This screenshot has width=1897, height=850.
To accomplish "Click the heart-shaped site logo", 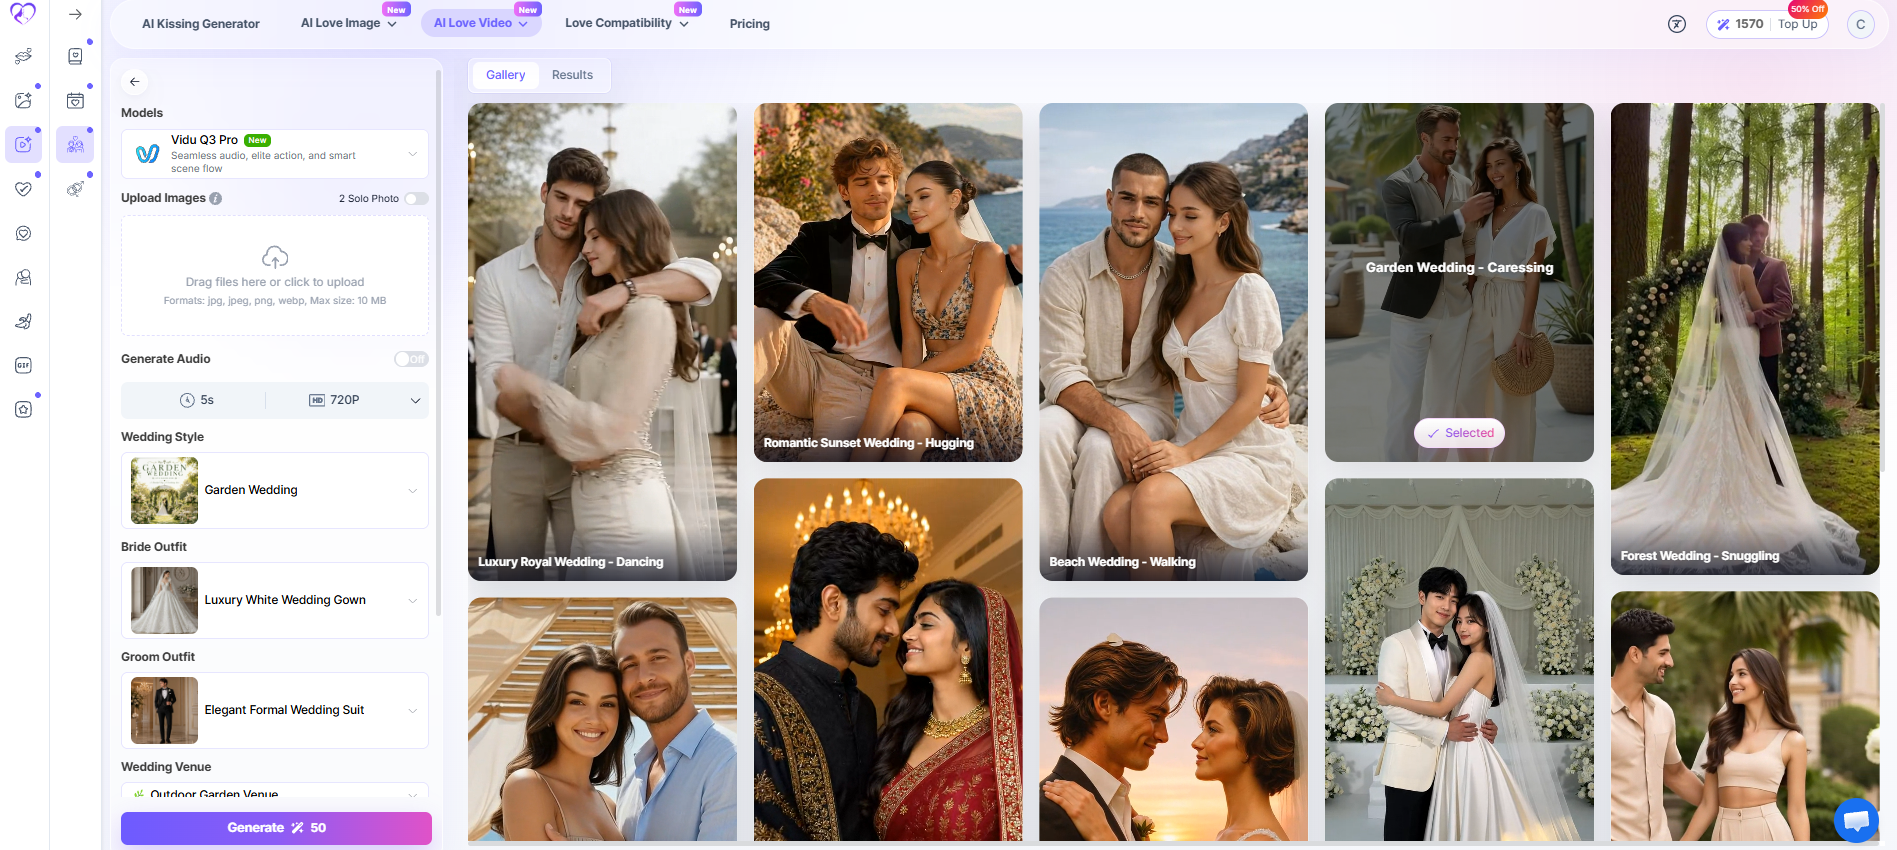I will click(x=23, y=13).
